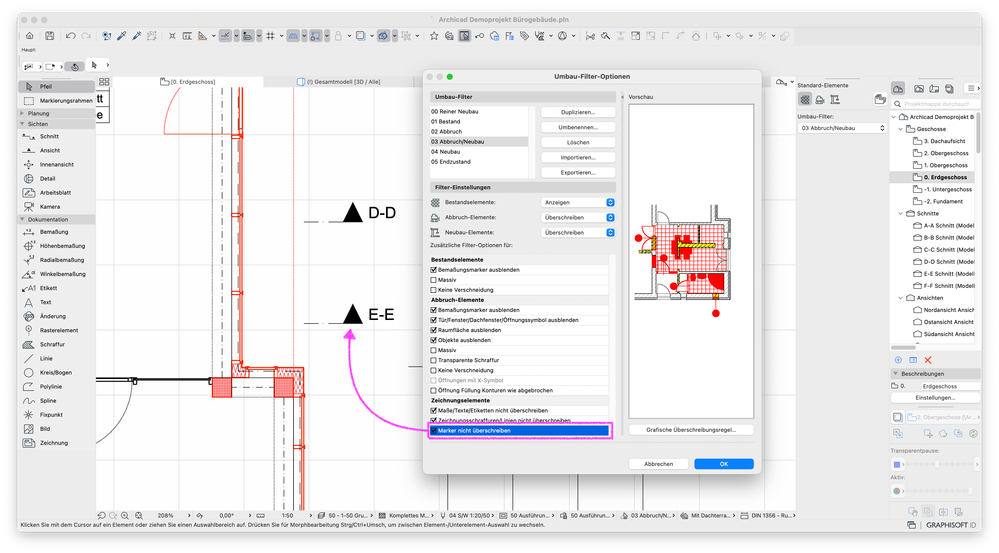Uncheck 'Objekte ausblenden' checkbox
This screenshot has height=553, width=999.
(434, 340)
